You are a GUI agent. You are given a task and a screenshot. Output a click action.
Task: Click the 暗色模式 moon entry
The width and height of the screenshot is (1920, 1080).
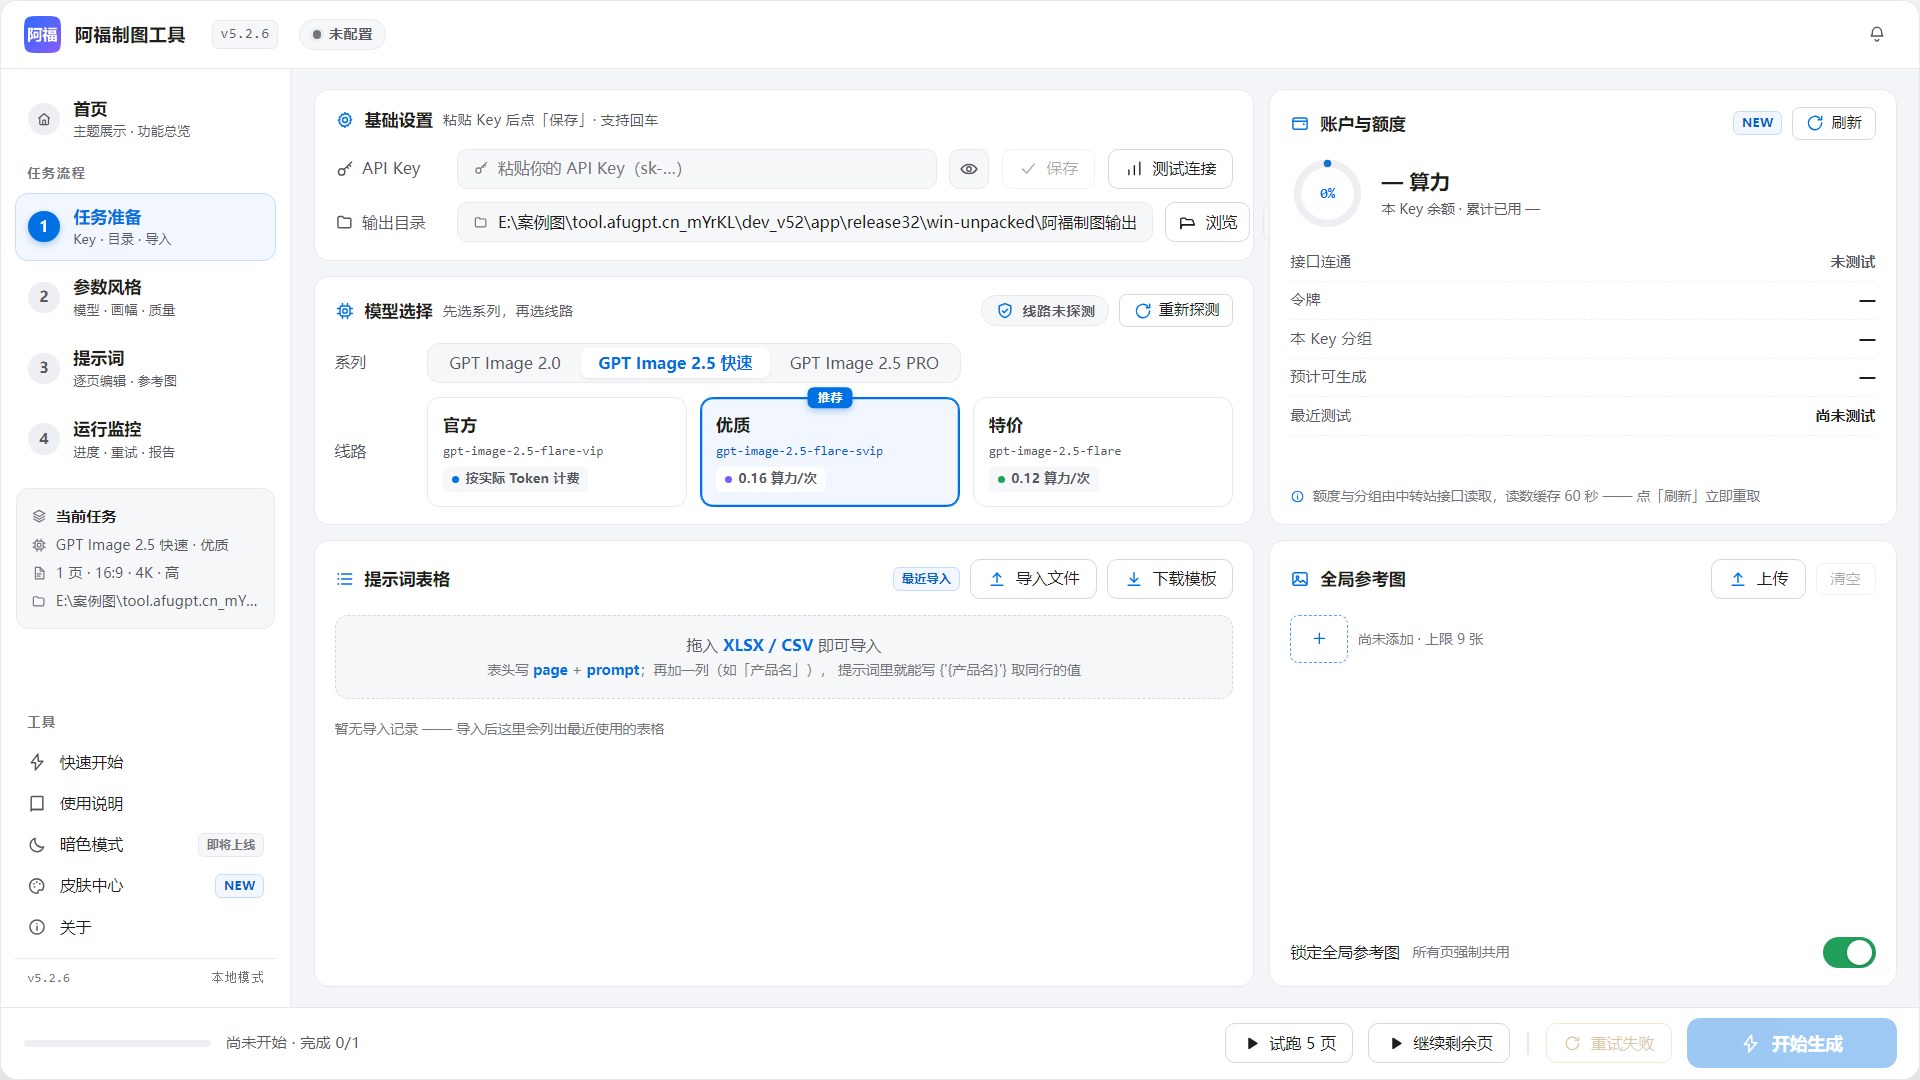[146, 845]
